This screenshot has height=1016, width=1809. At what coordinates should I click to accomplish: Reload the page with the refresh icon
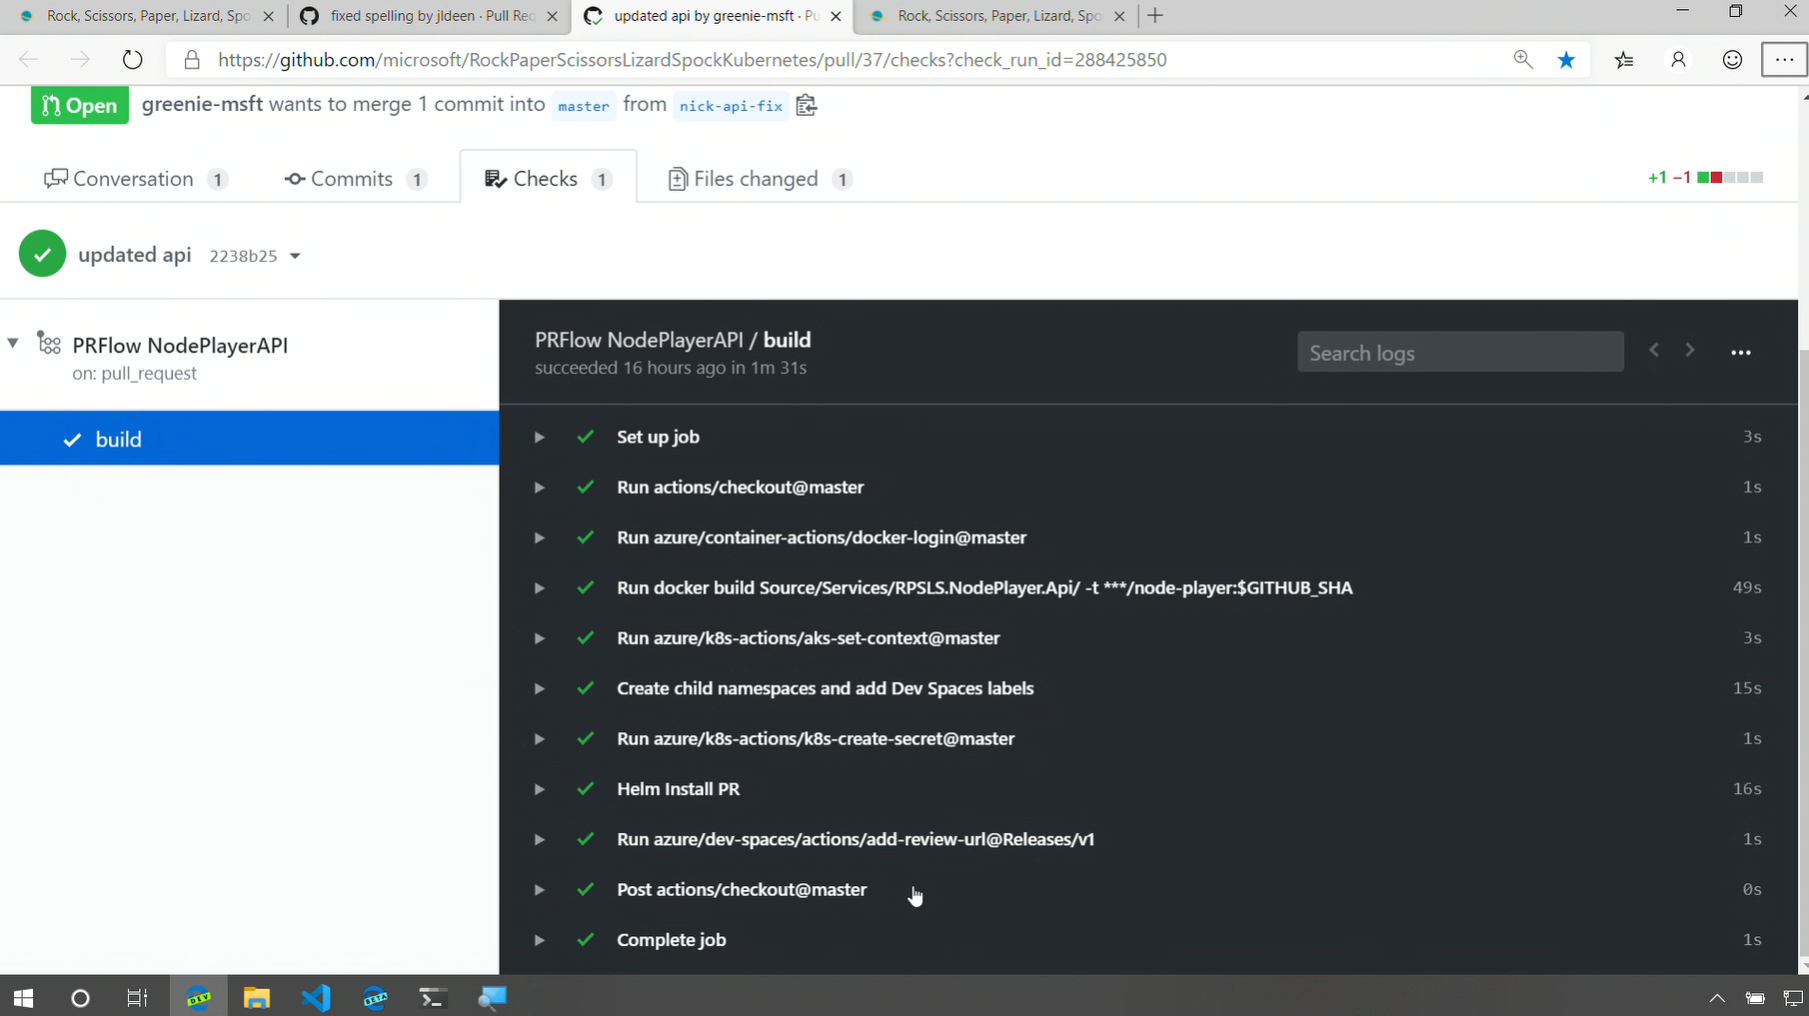pyautogui.click(x=132, y=60)
